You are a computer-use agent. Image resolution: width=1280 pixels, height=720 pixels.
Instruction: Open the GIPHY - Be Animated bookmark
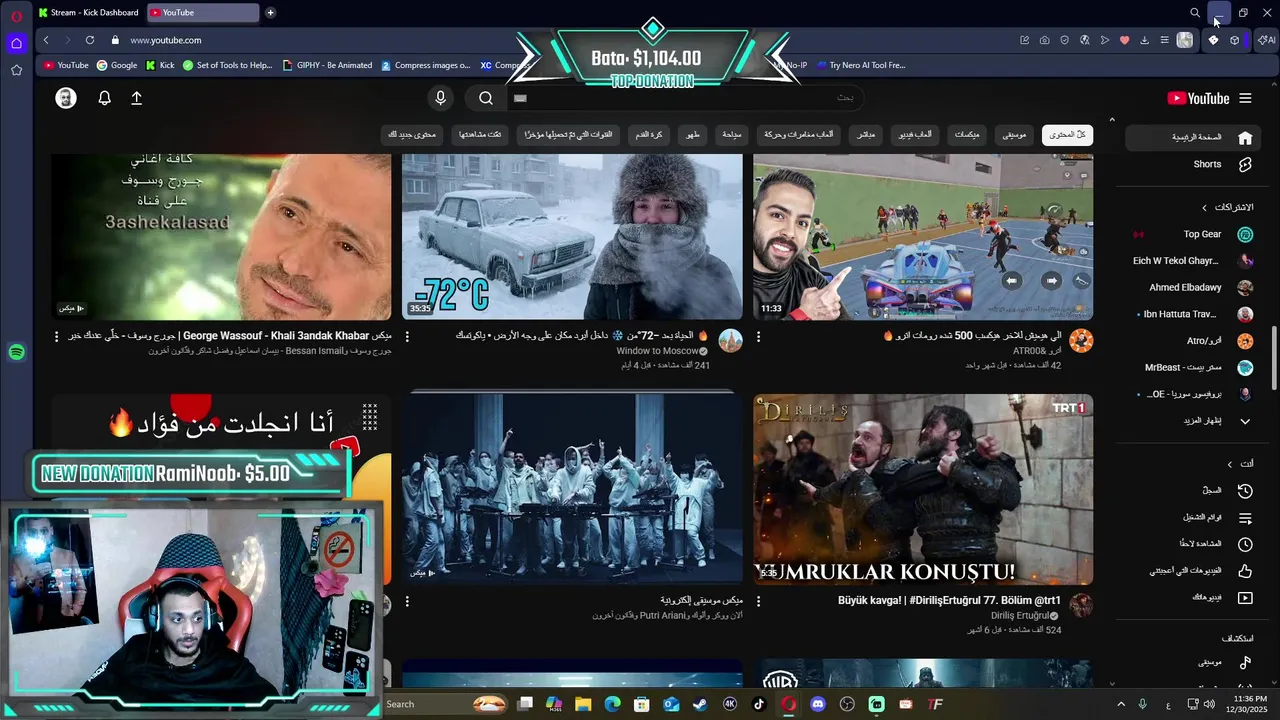327,65
